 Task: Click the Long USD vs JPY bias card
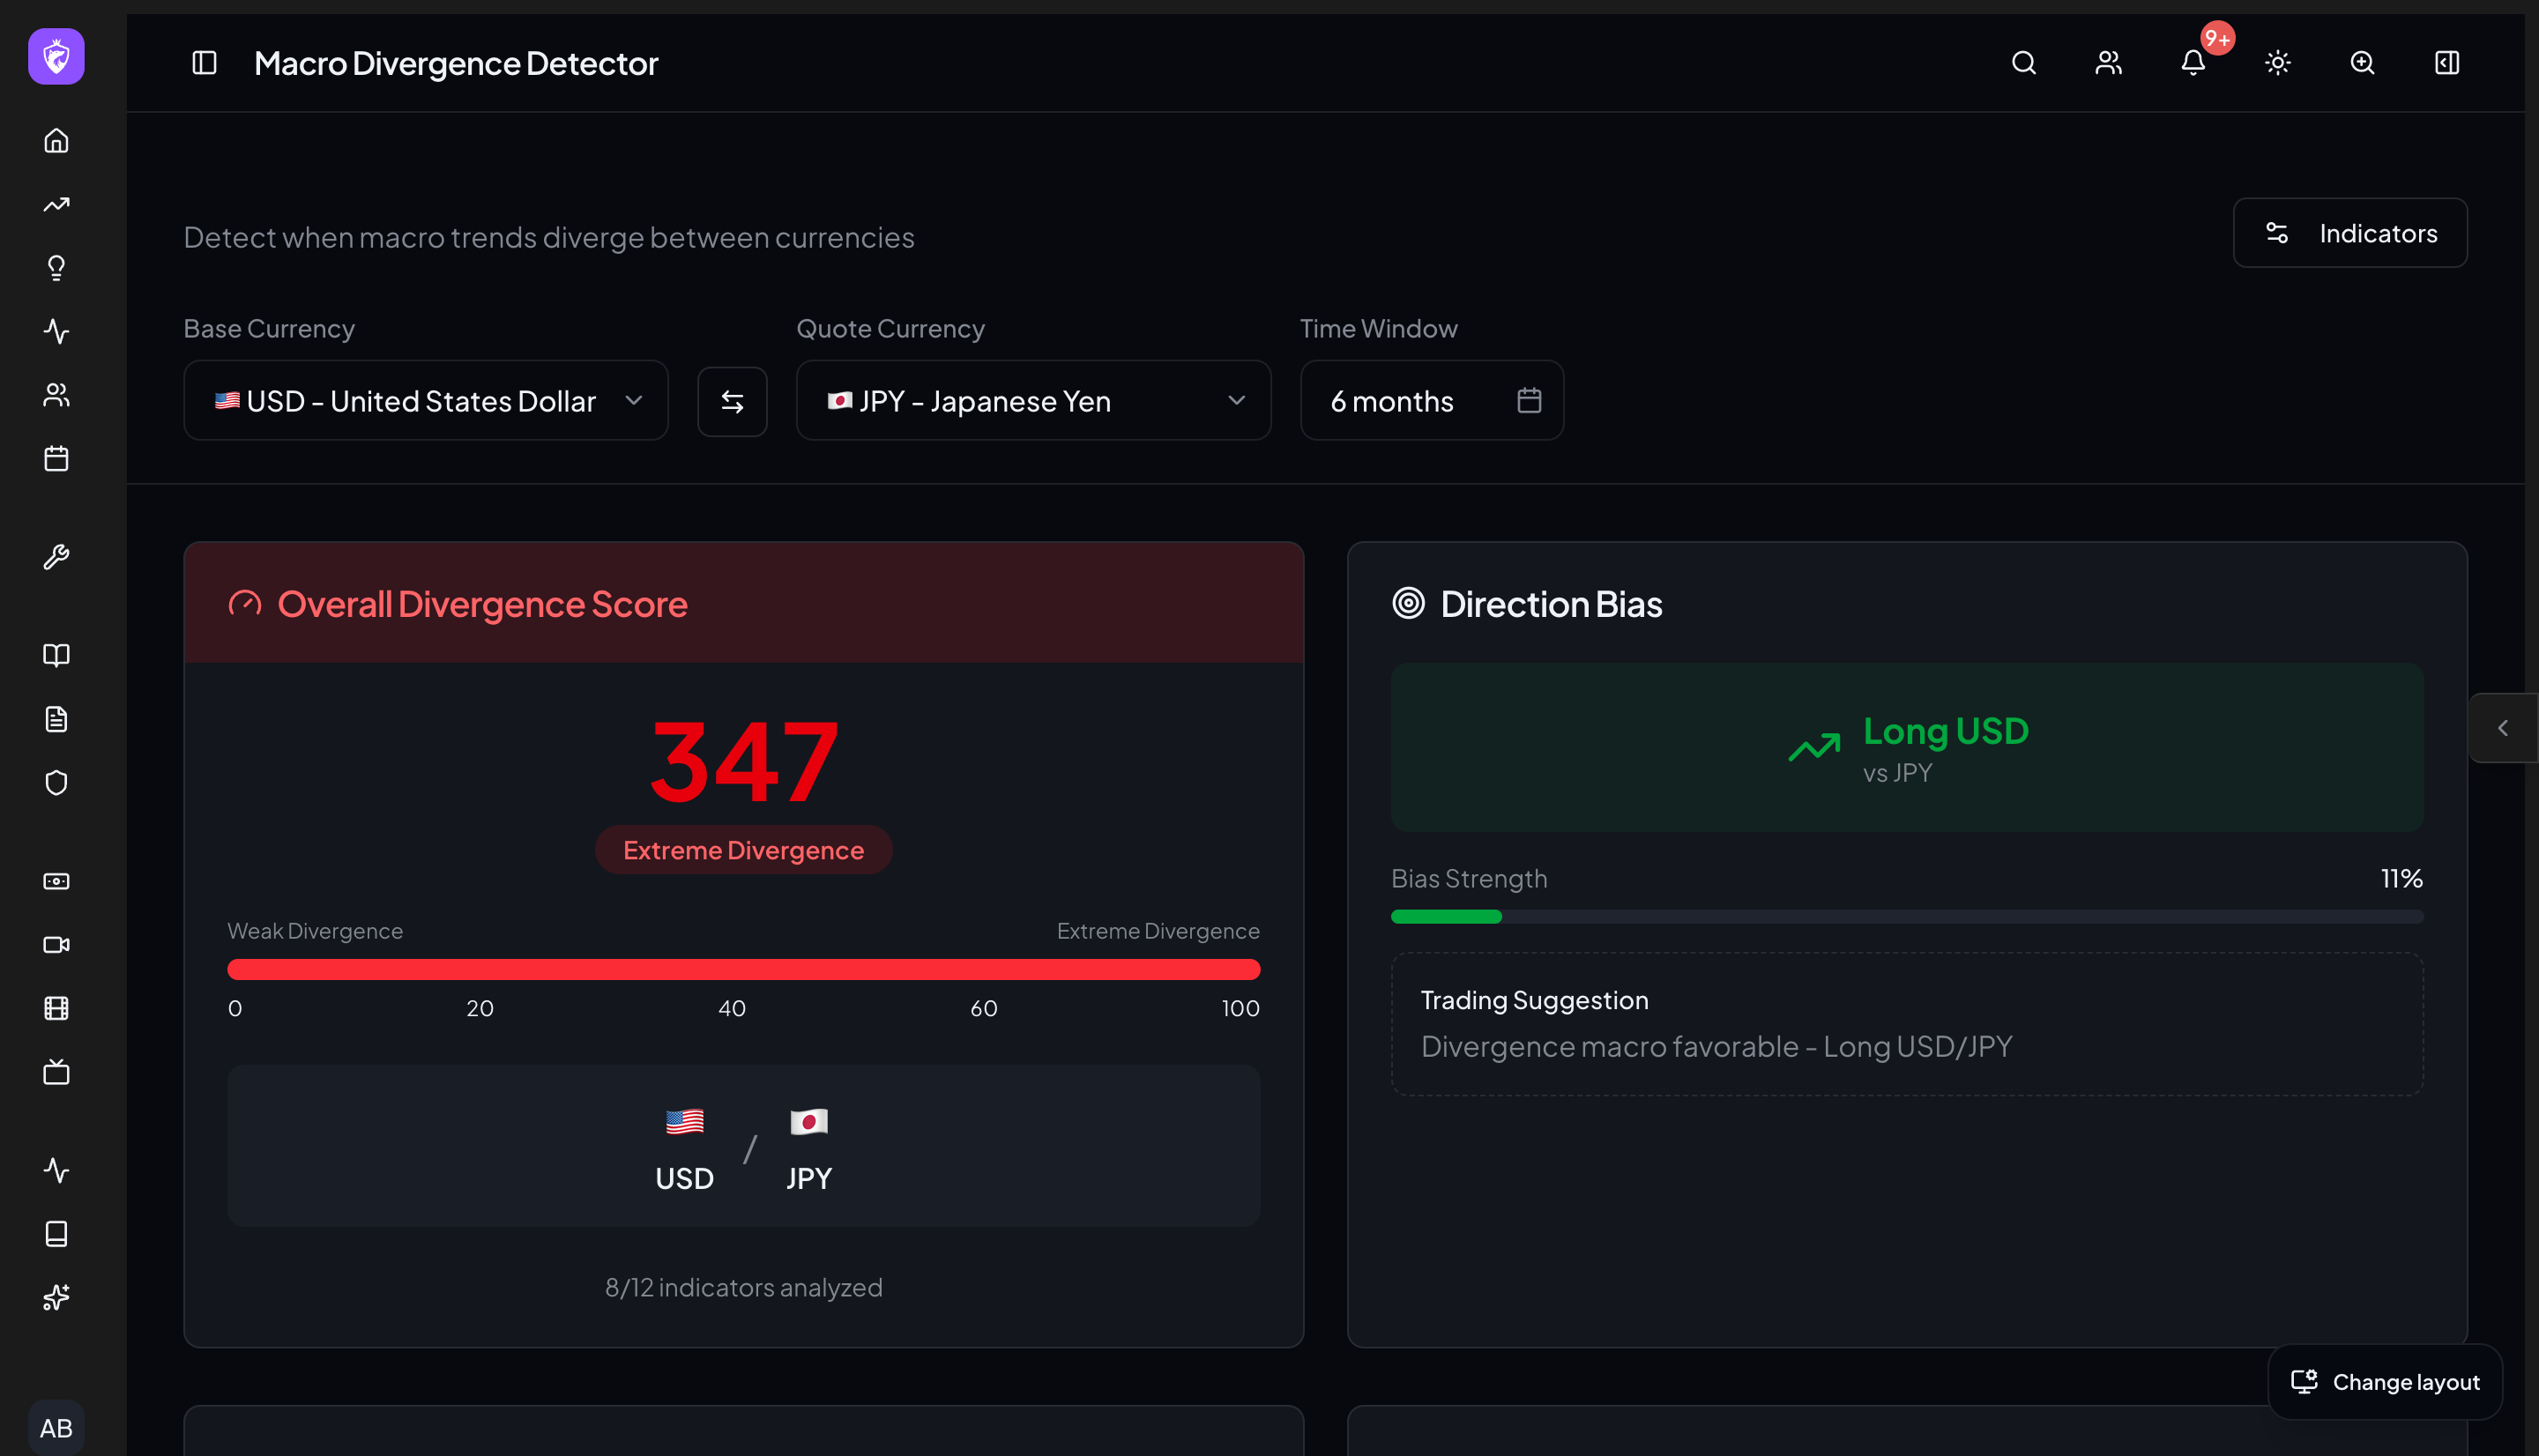(x=1907, y=748)
